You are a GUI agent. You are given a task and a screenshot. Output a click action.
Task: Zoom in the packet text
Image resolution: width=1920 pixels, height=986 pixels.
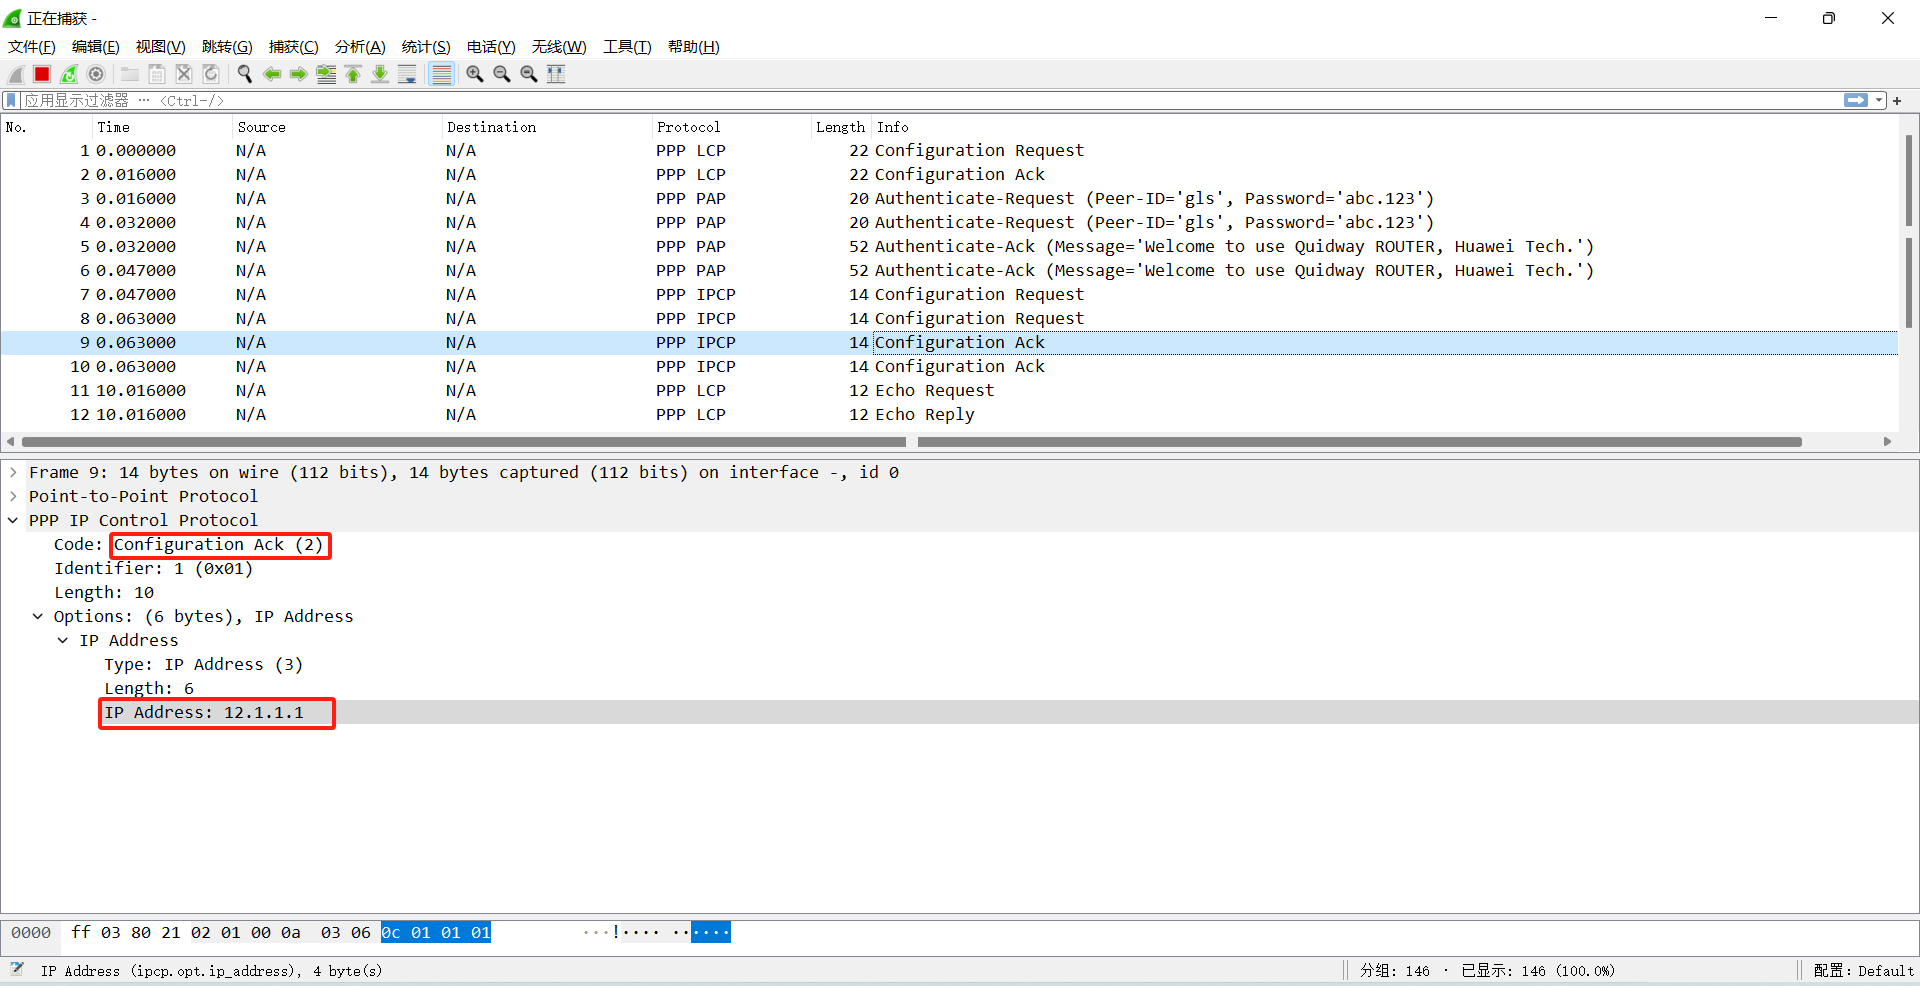[x=475, y=74]
